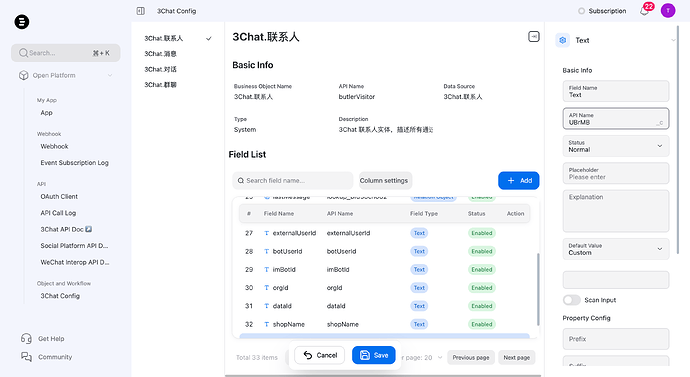Select the Subscription radio indicator
Image resolution: width=690 pixels, height=377 pixels.
(581, 11)
